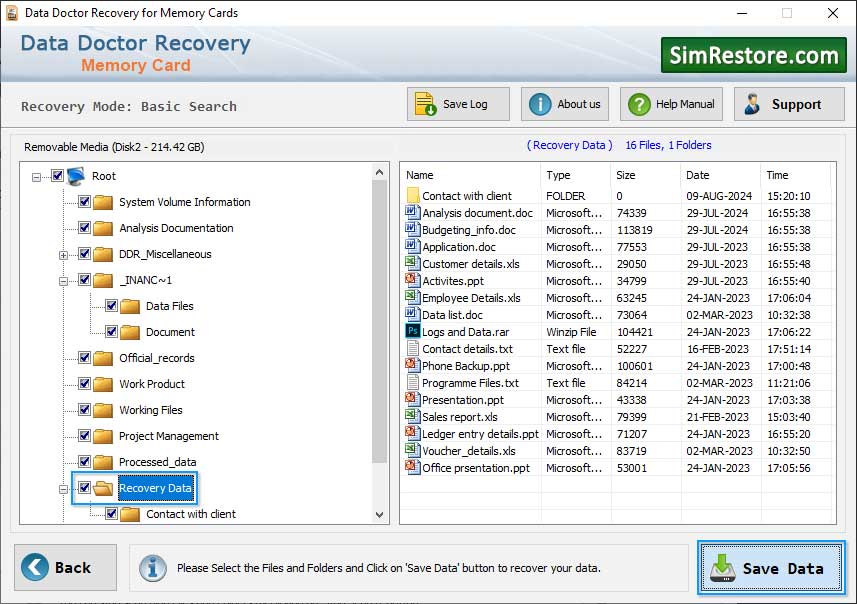Click the Support button label
857x604 pixels.
point(796,104)
